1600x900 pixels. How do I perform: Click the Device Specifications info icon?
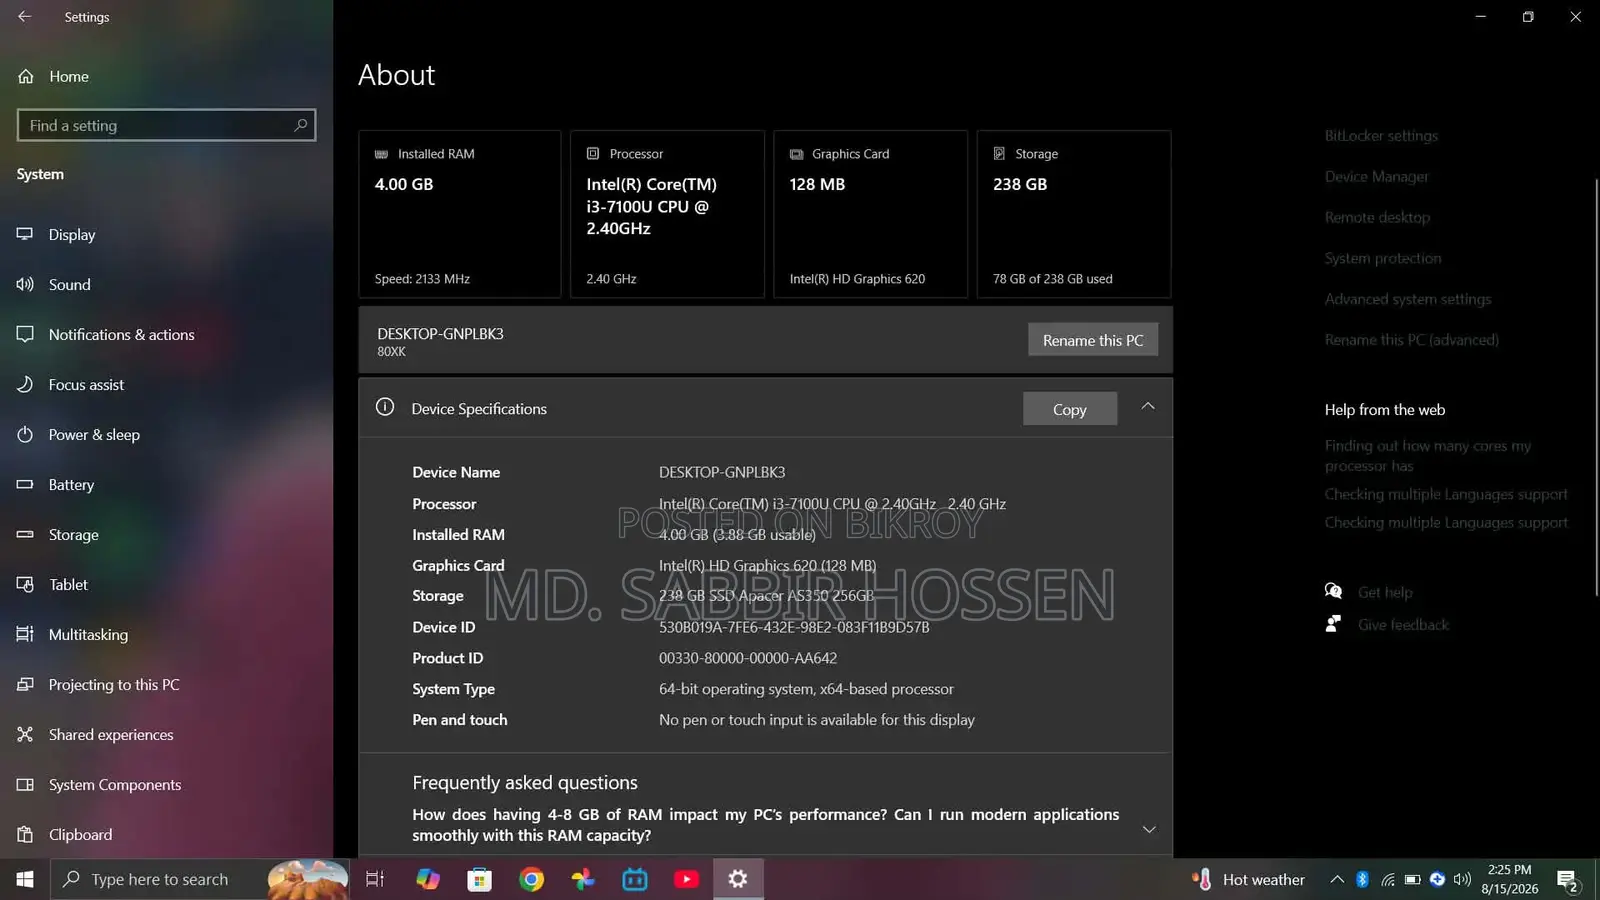[x=385, y=407]
